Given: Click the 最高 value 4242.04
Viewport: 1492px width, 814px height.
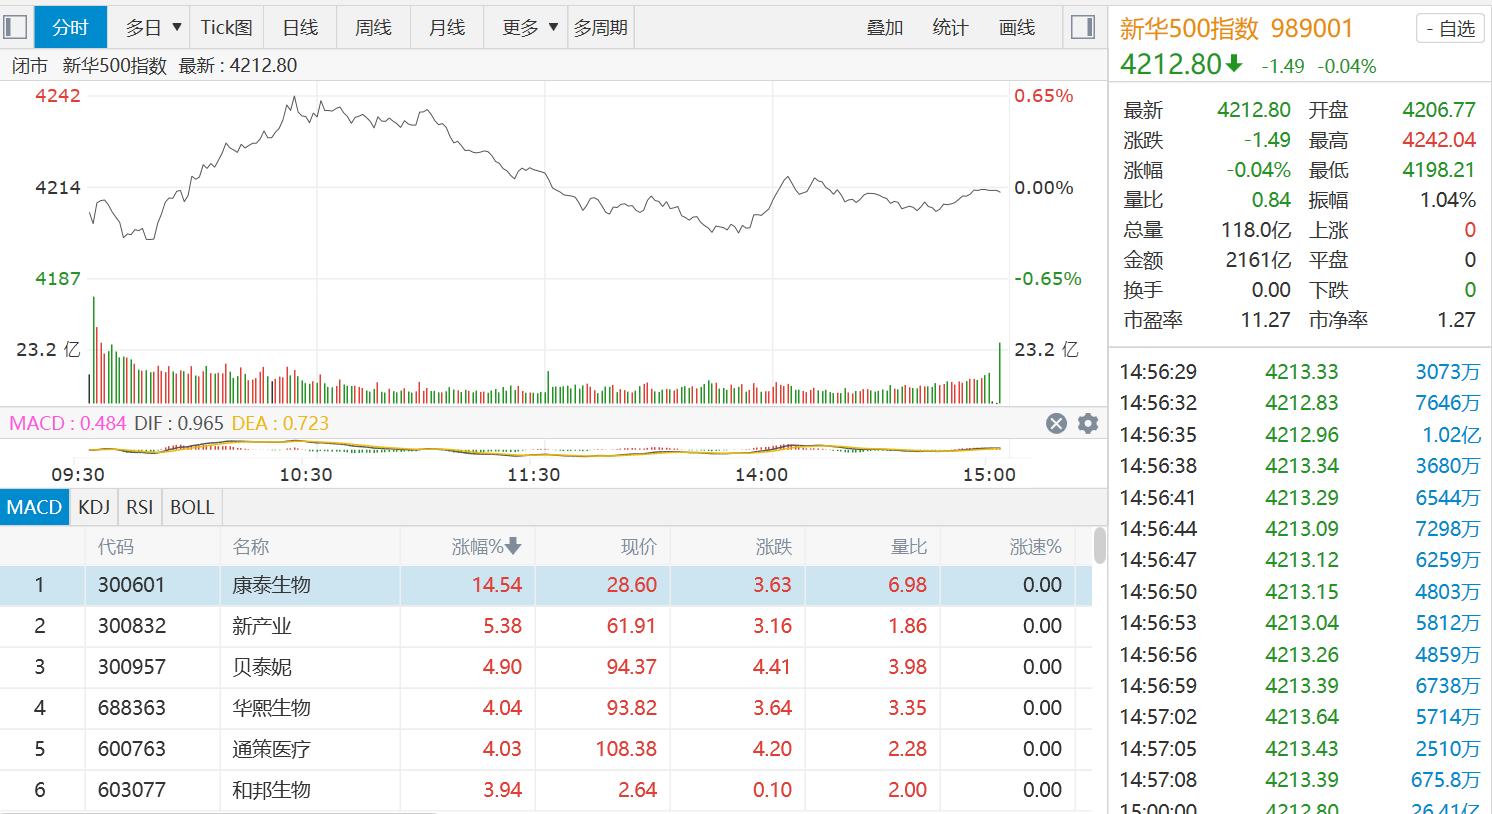Looking at the screenshot, I should tap(1438, 140).
